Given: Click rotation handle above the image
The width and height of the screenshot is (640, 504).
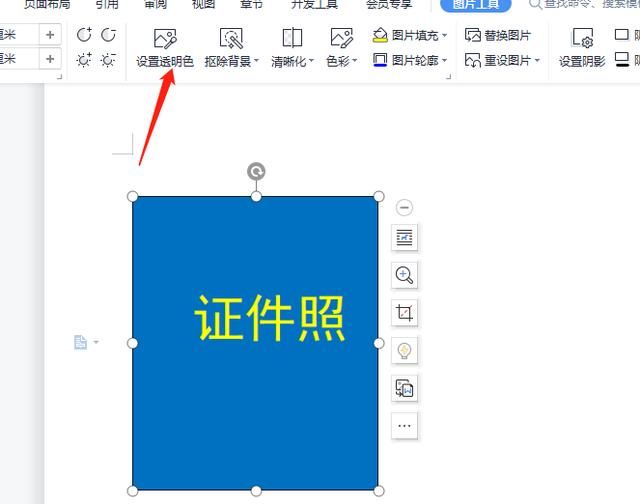Looking at the screenshot, I should coord(256,171).
